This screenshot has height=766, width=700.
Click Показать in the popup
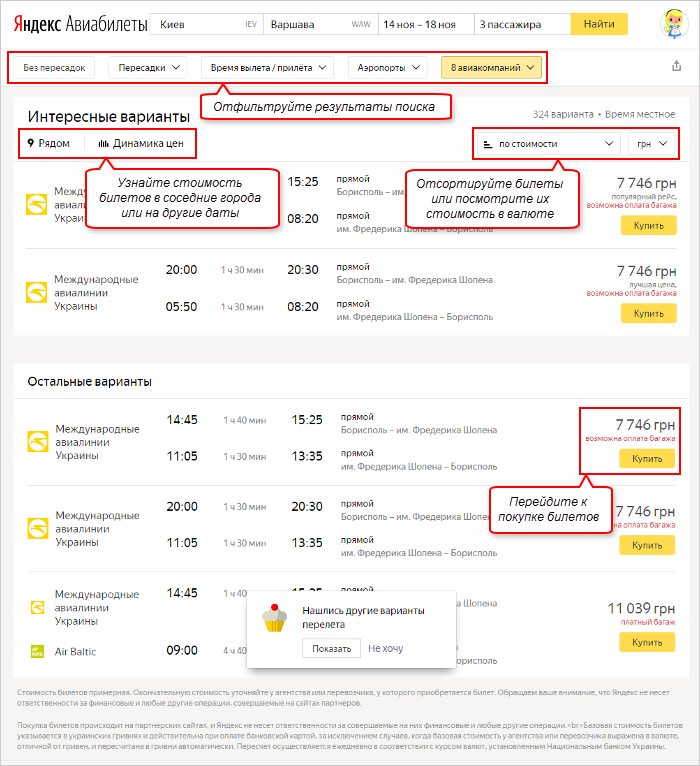click(x=332, y=648)
